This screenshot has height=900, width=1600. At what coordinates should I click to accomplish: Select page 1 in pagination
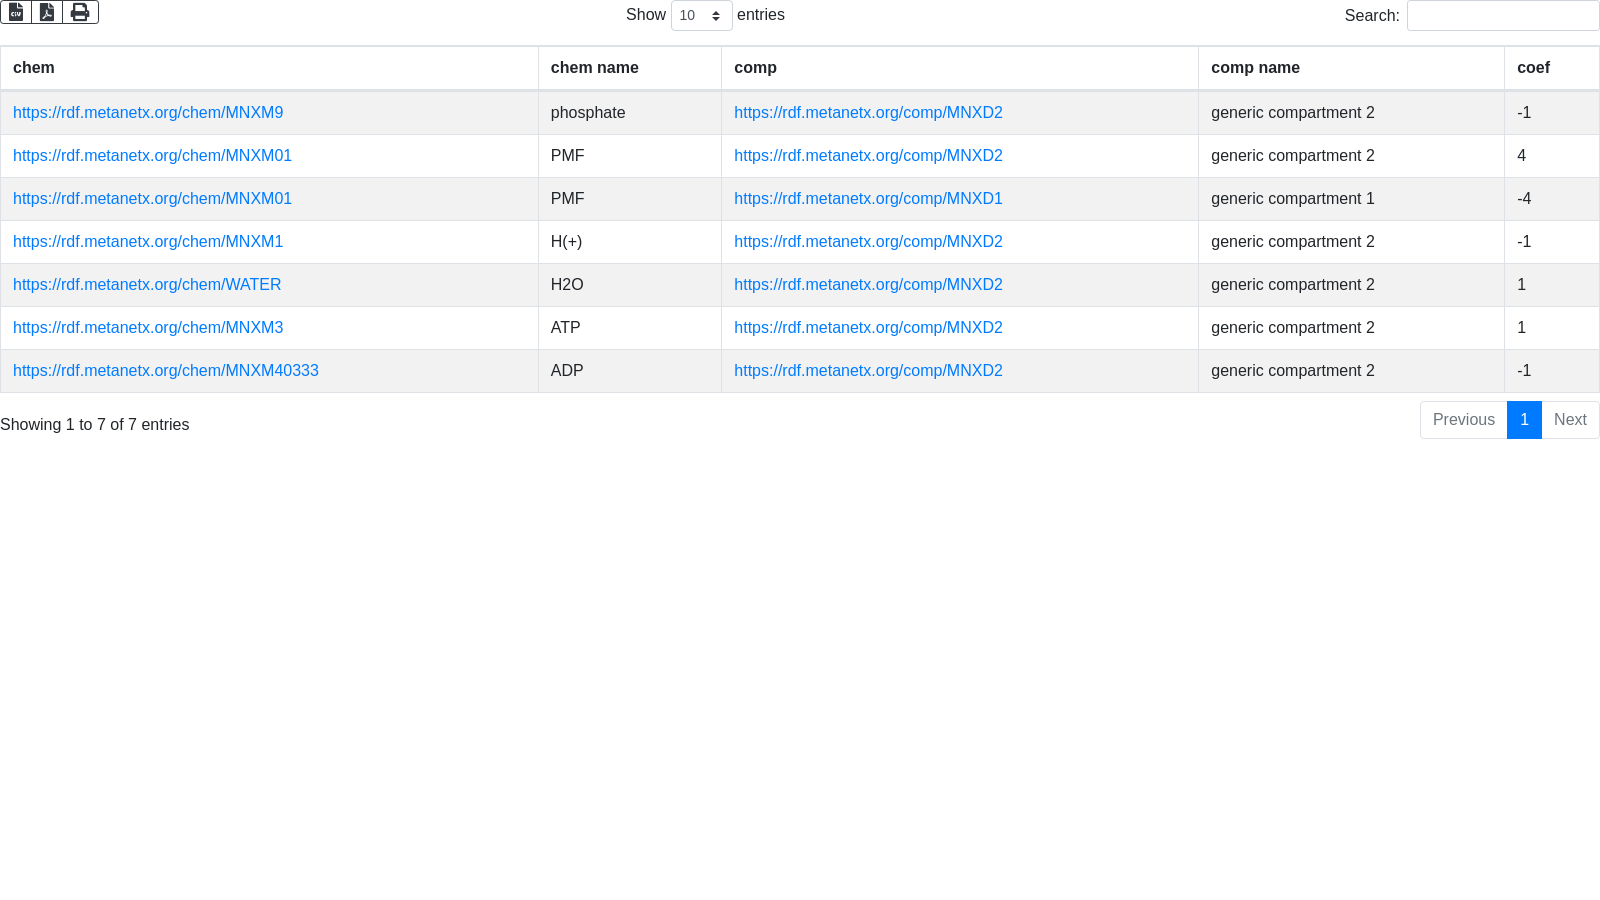coord(1524,420)
